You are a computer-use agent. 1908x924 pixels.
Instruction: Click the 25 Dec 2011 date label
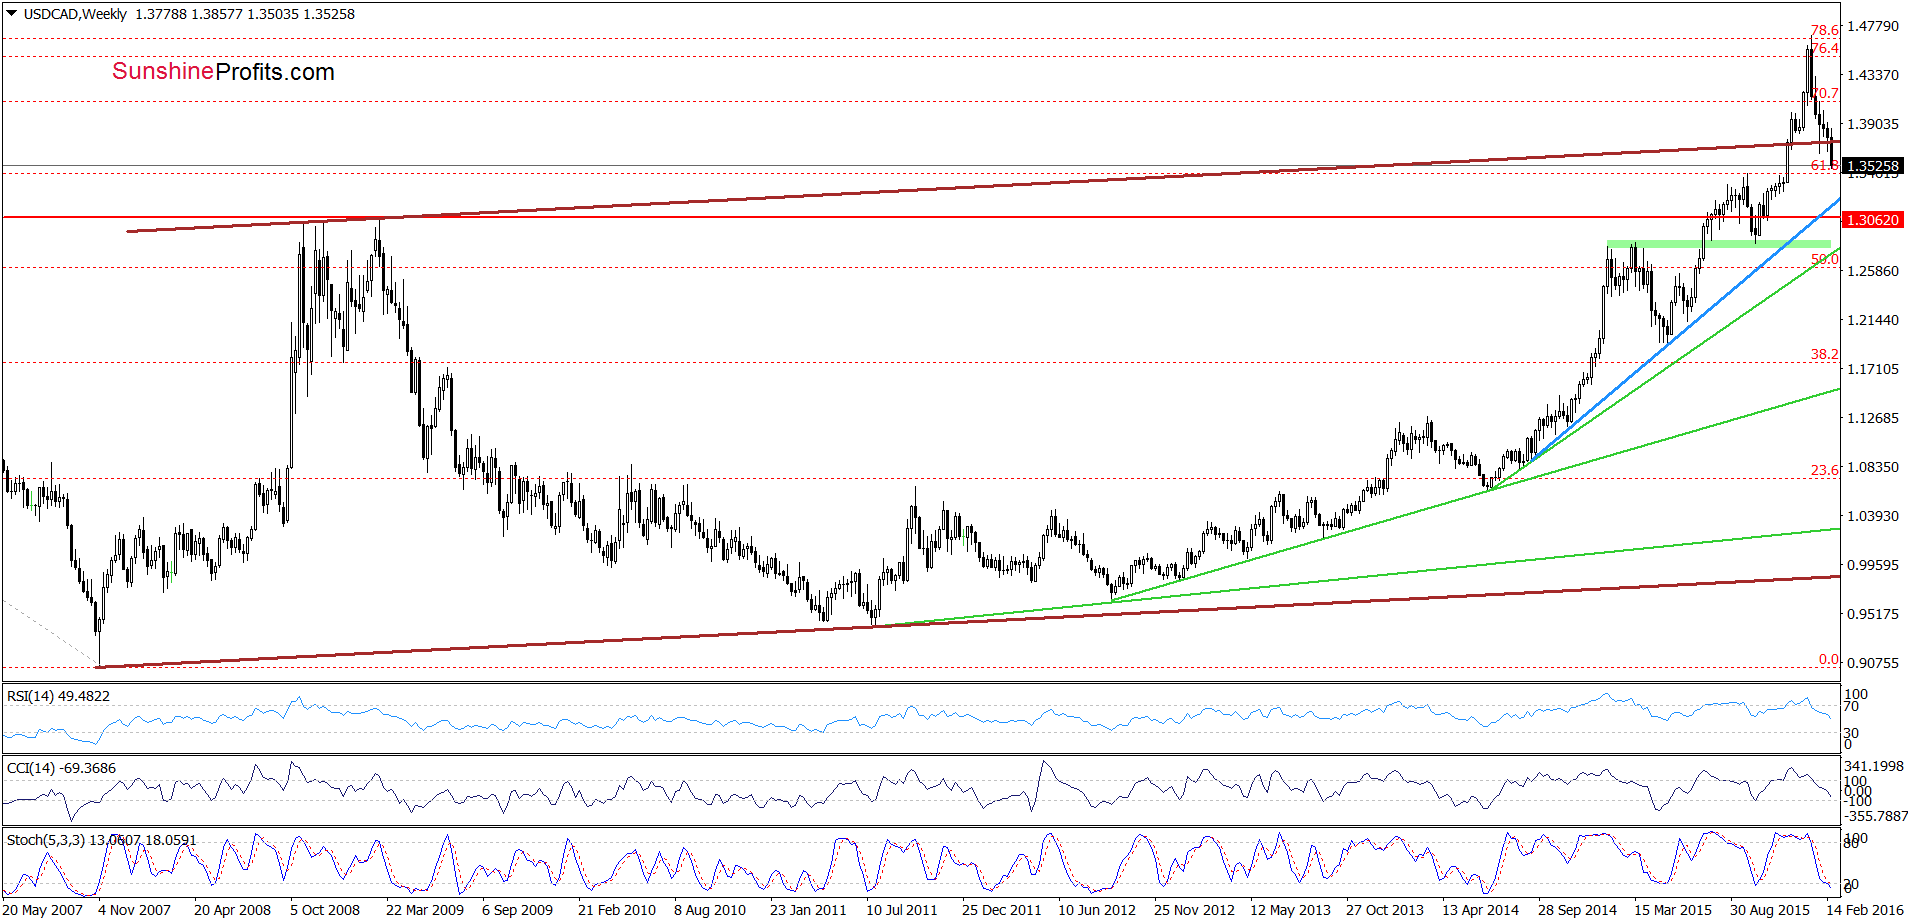point(1001,910)
